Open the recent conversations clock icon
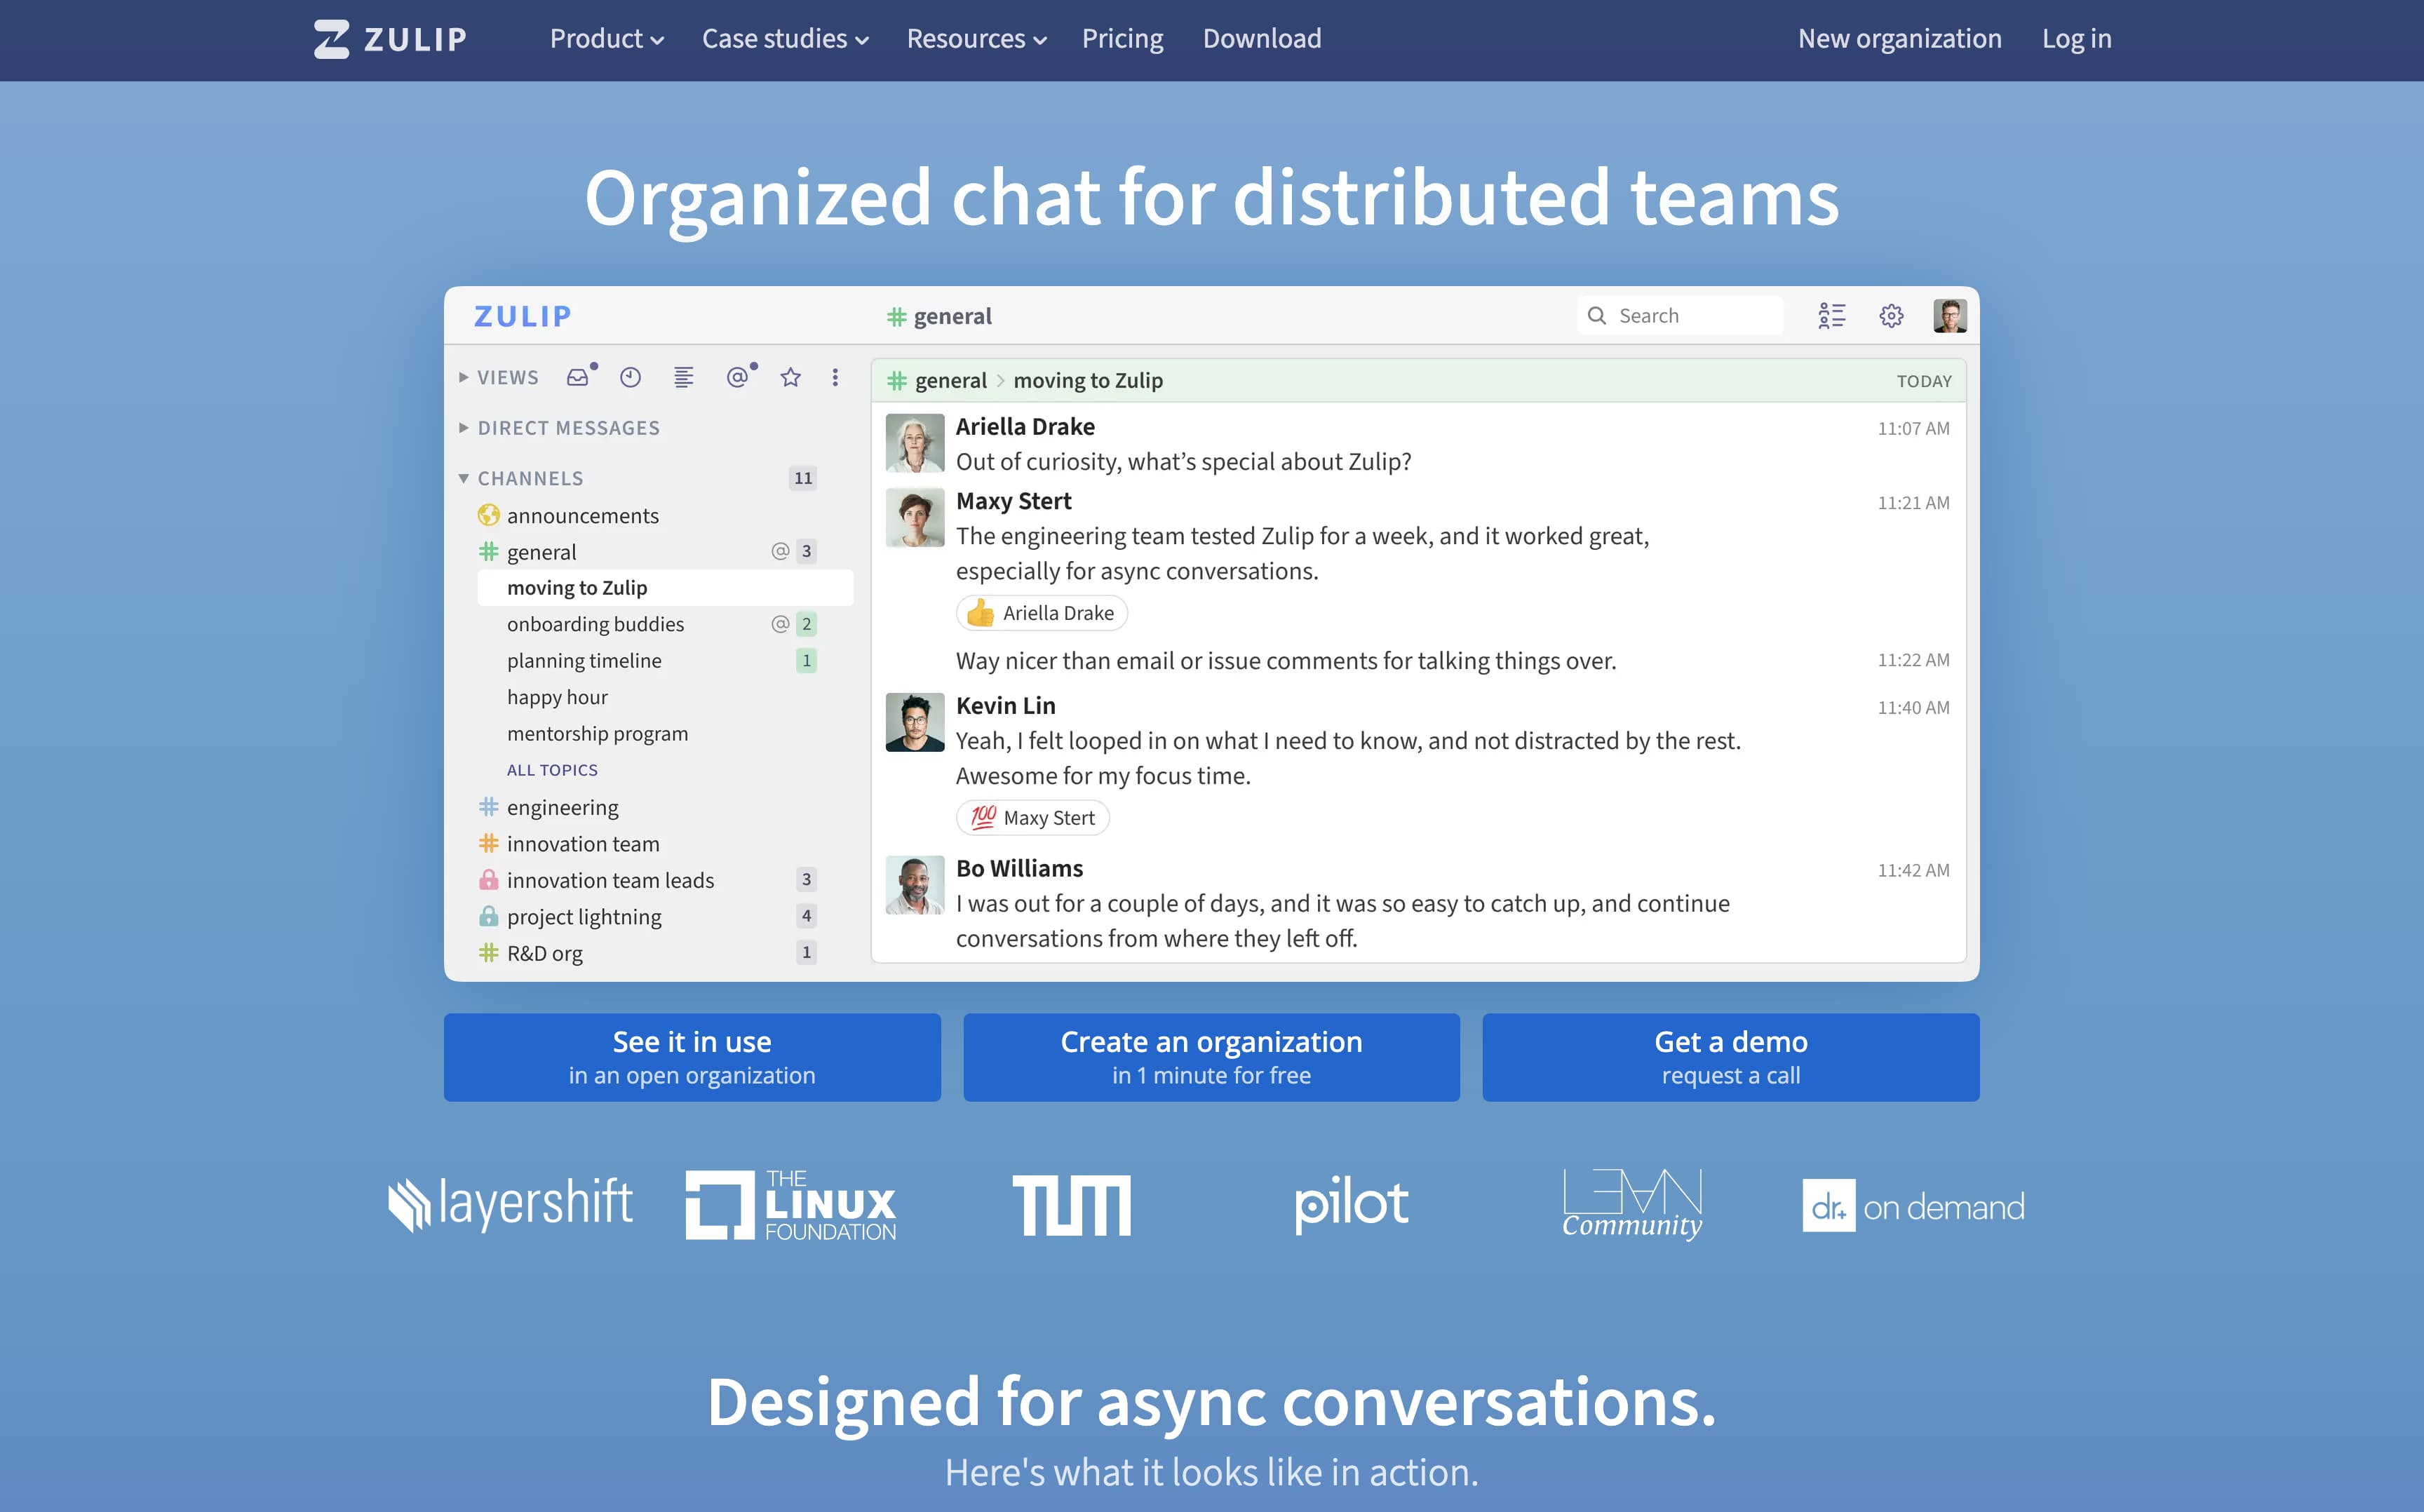This screenshot has height=1512, width=2424. (x=630, y=377)
